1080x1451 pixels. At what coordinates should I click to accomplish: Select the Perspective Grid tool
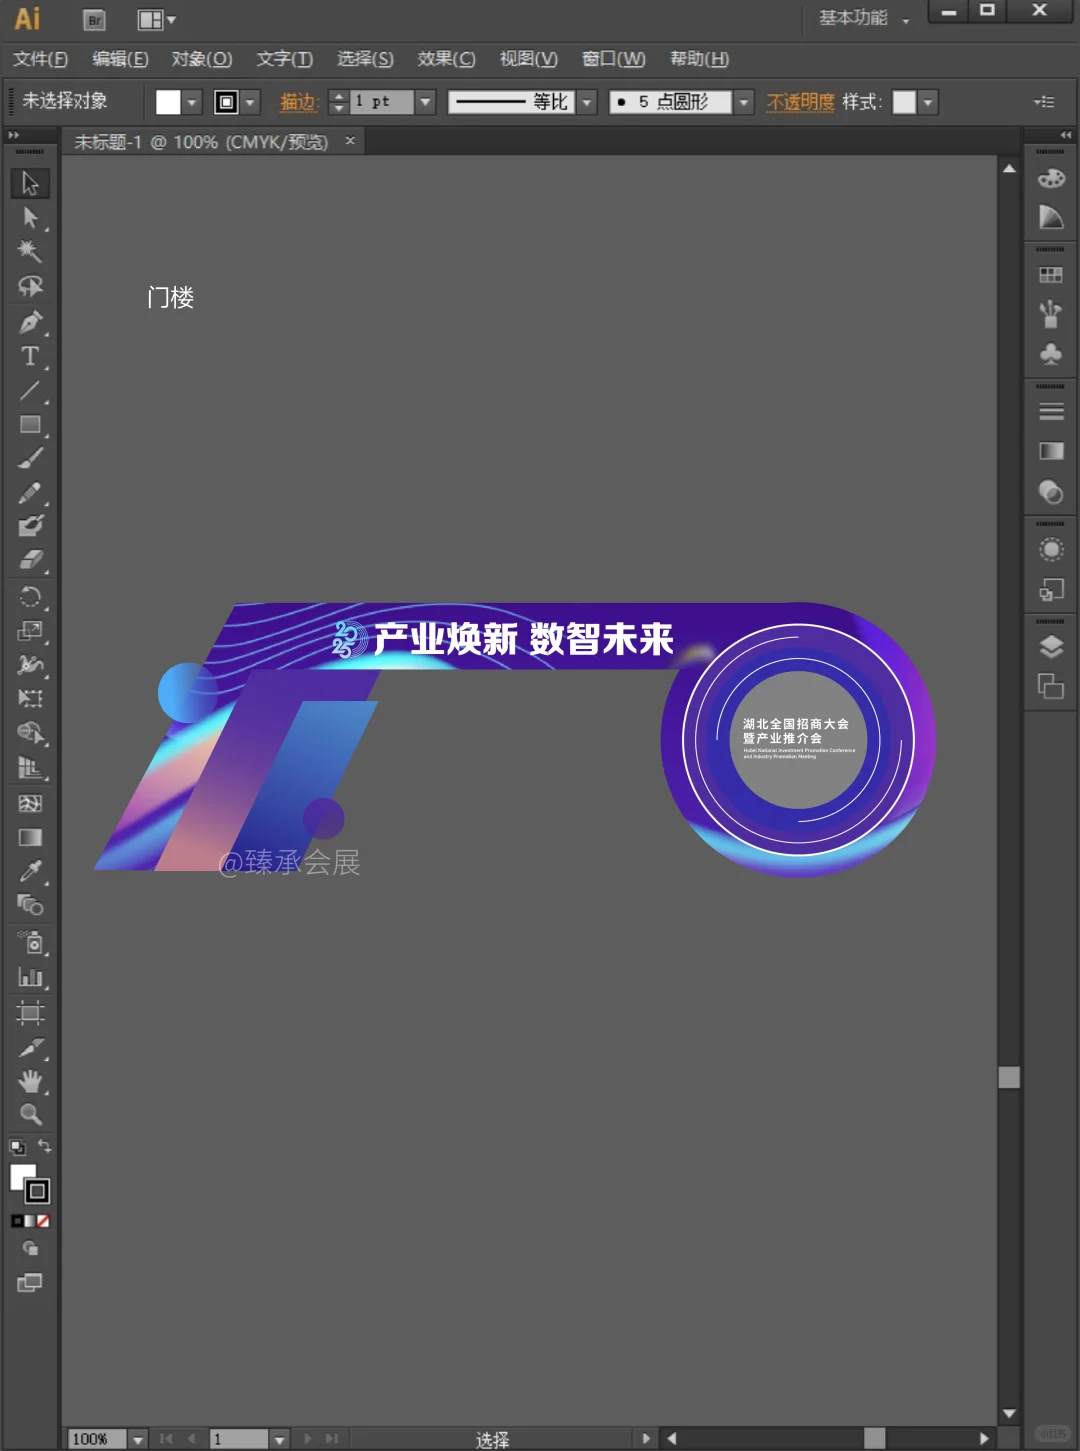[30, 767]
